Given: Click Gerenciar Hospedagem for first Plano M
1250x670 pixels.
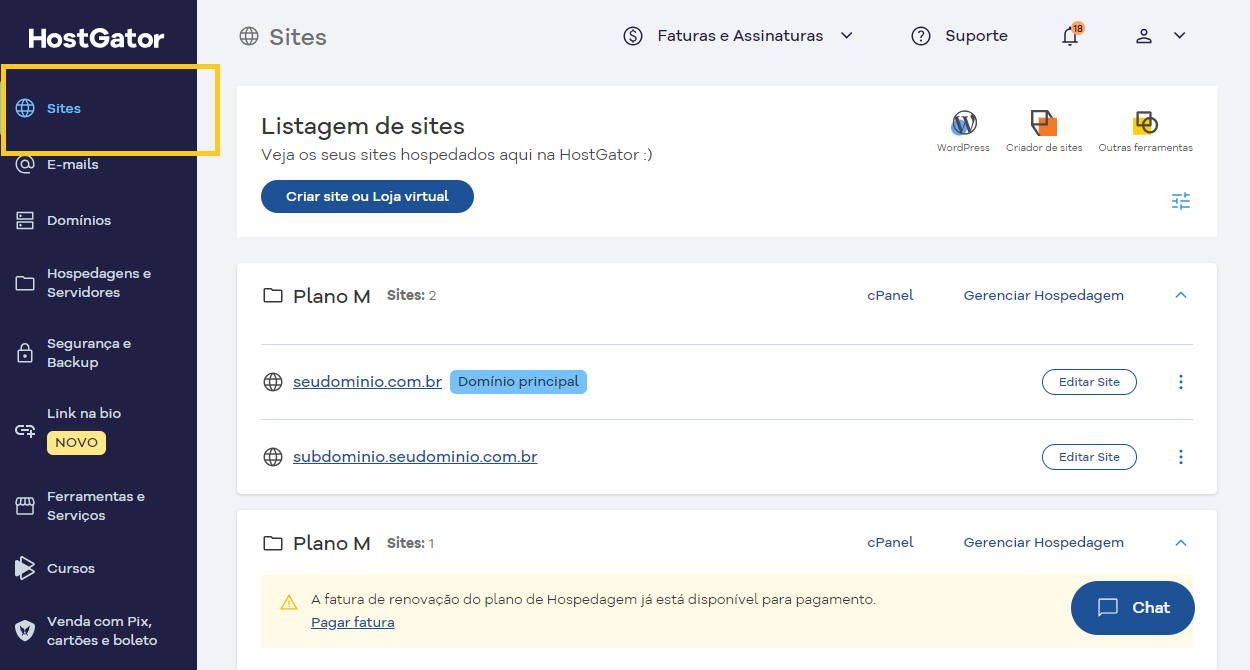Looking at the screenshot, I should [1044, 296].
